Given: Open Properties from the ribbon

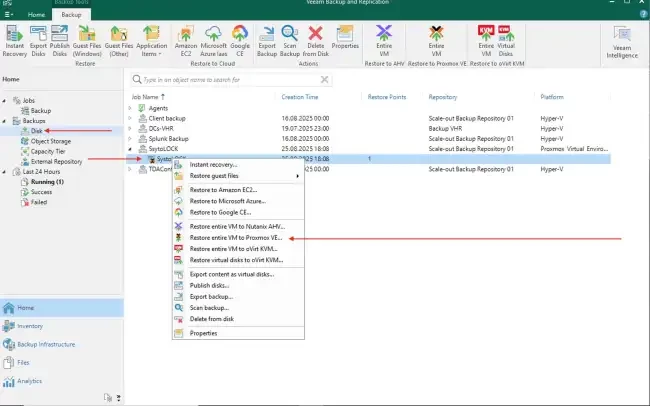Looking at the screenshot, I should coord(345,37).
